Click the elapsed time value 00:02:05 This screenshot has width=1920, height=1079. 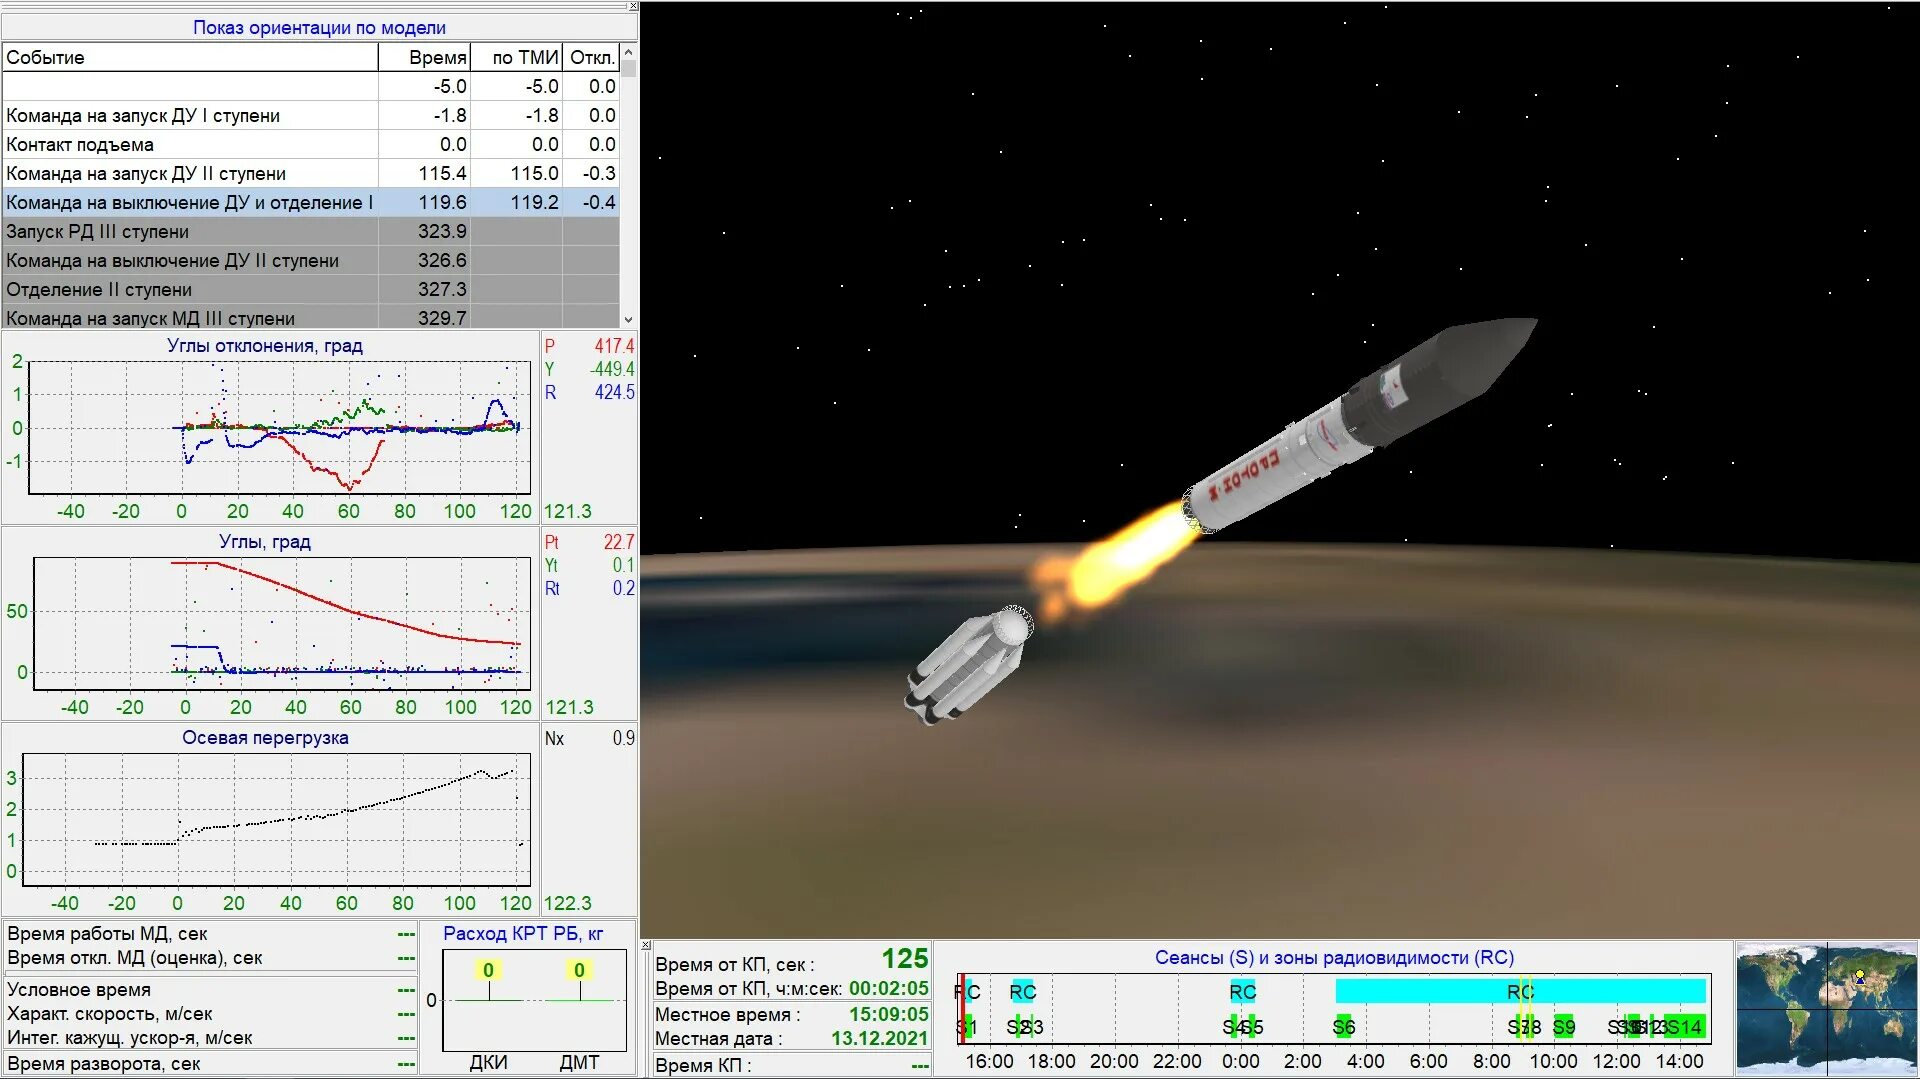point(888,989)
